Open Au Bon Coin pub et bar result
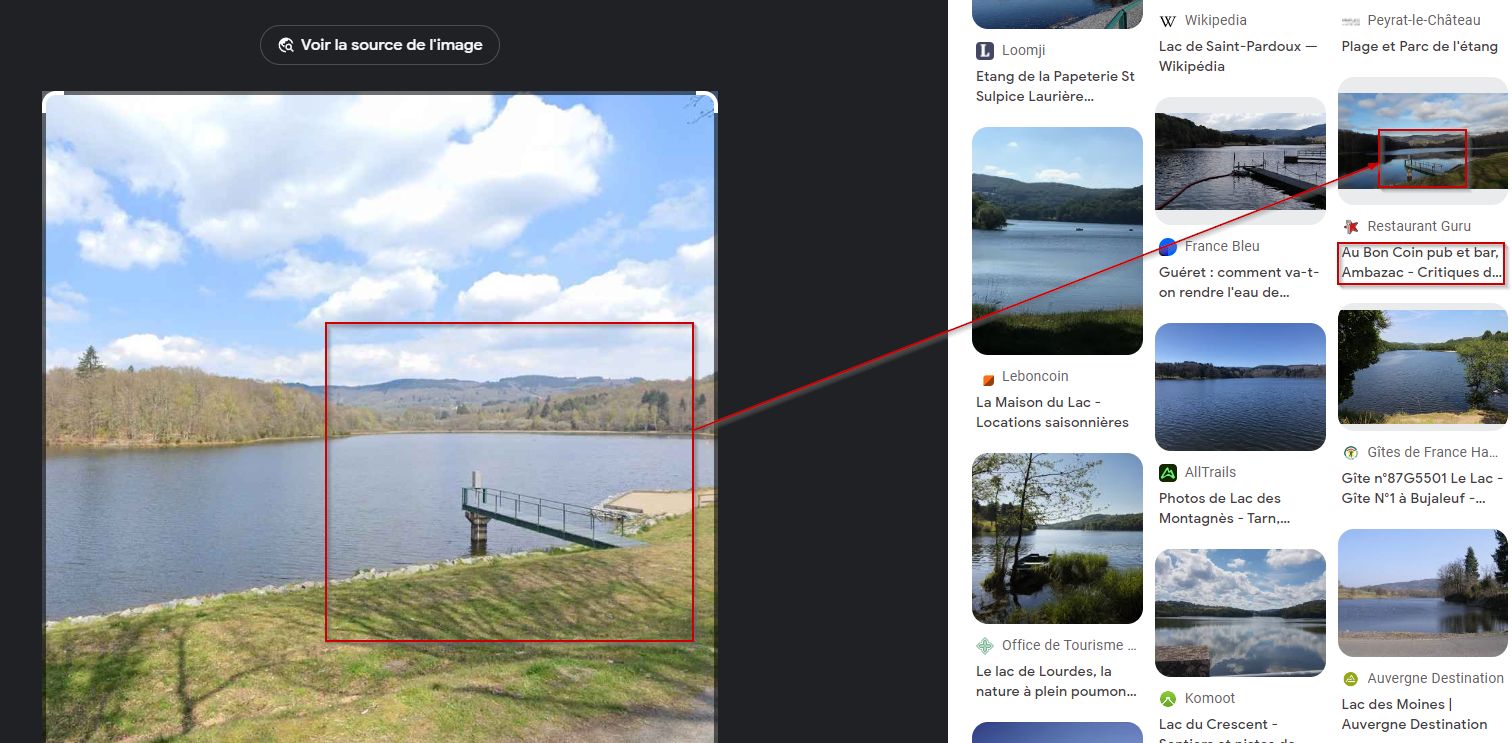Viewport: 1512px width, 743px height. click(x=1421, y=263)
